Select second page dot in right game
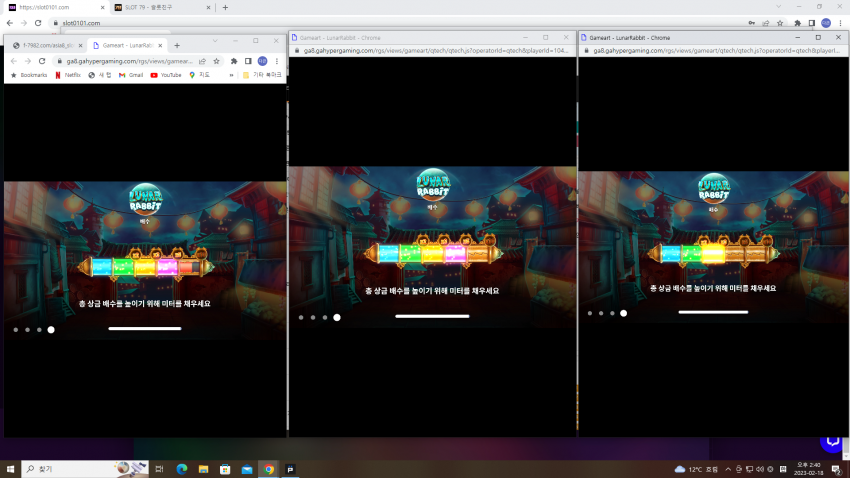The height and width of the screenshot is (478, 850). [601, 313]
